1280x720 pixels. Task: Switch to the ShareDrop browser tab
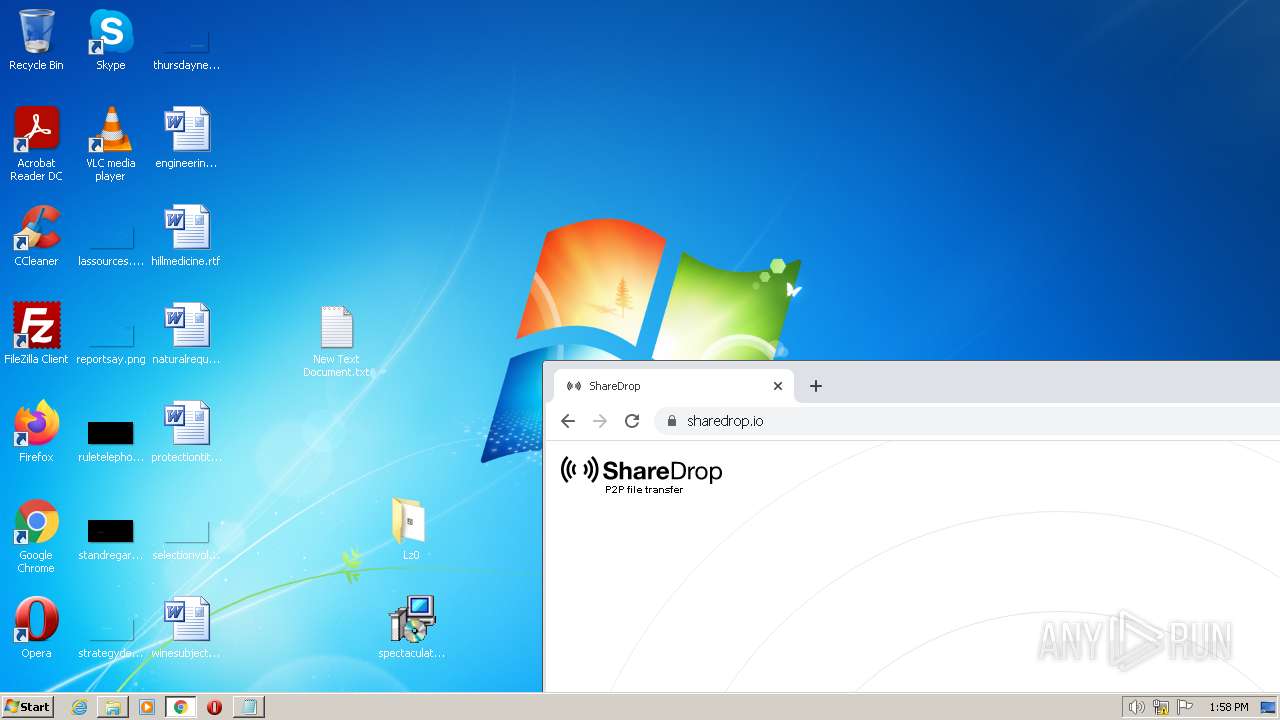(674, 386)
